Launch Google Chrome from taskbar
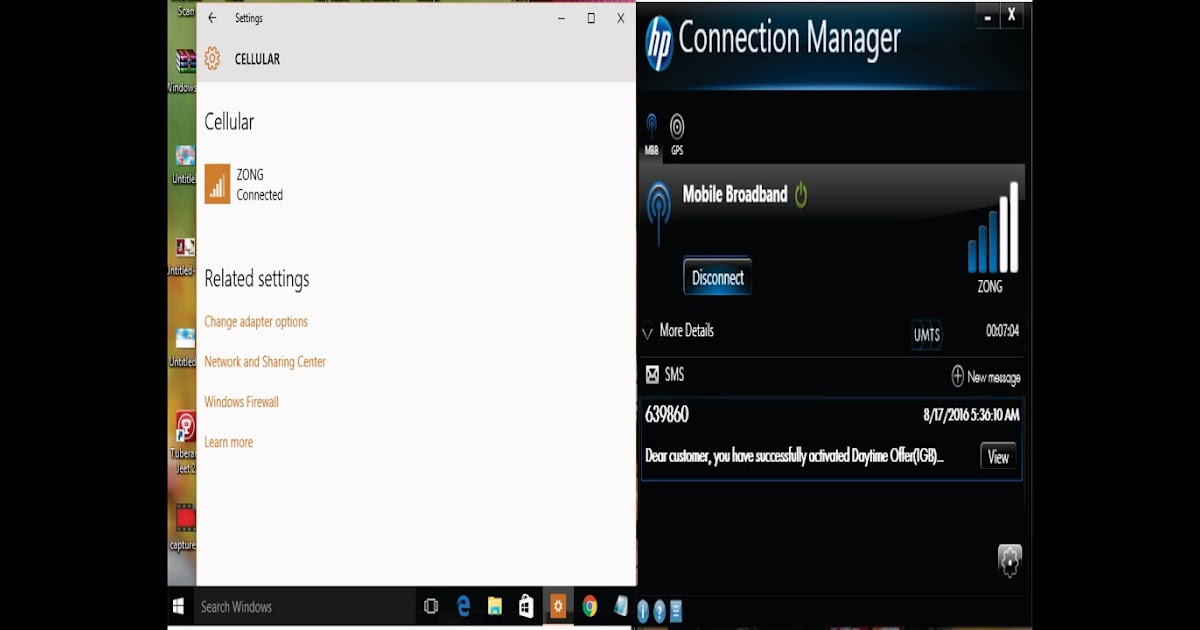This screenshot has width=1200, height=630. point(590,606)
